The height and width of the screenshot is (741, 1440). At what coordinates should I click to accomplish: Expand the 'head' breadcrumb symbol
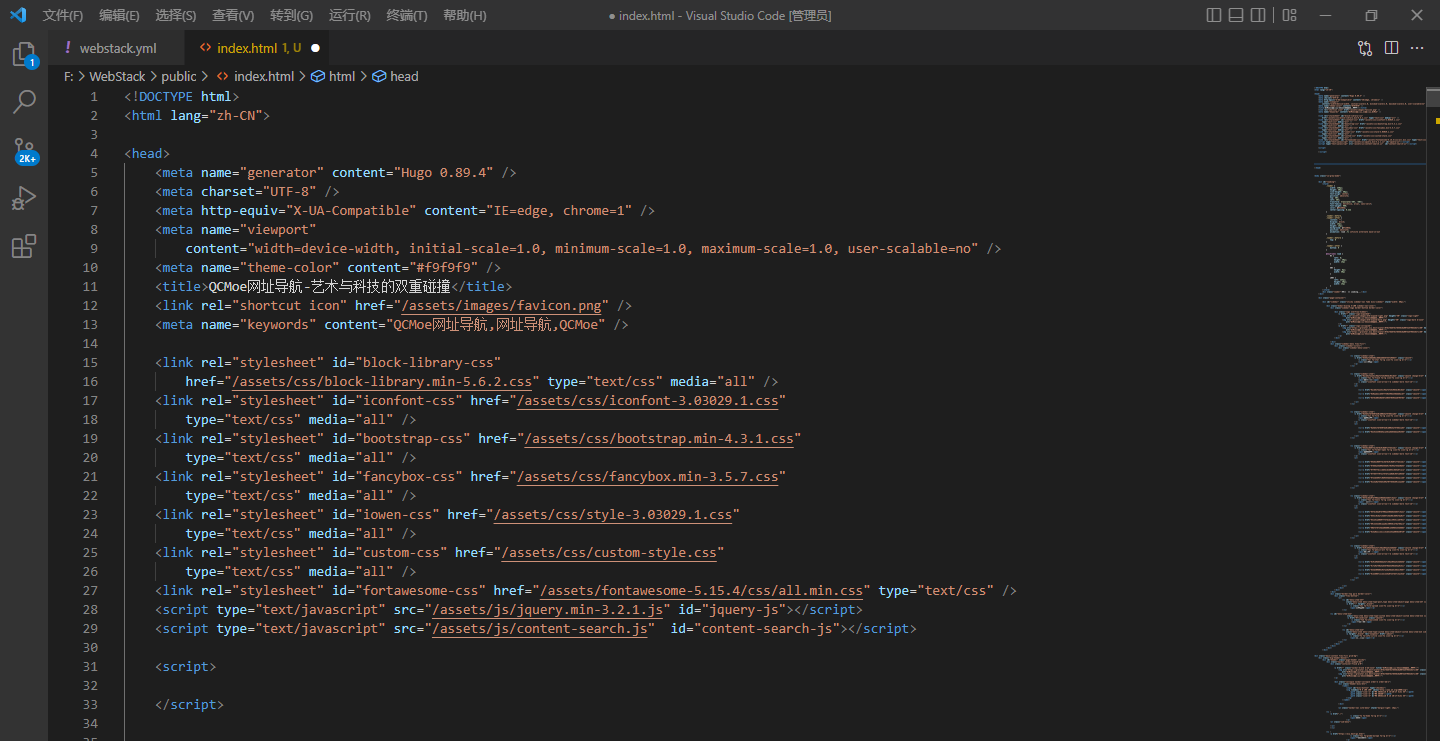[x=404, y=76]
